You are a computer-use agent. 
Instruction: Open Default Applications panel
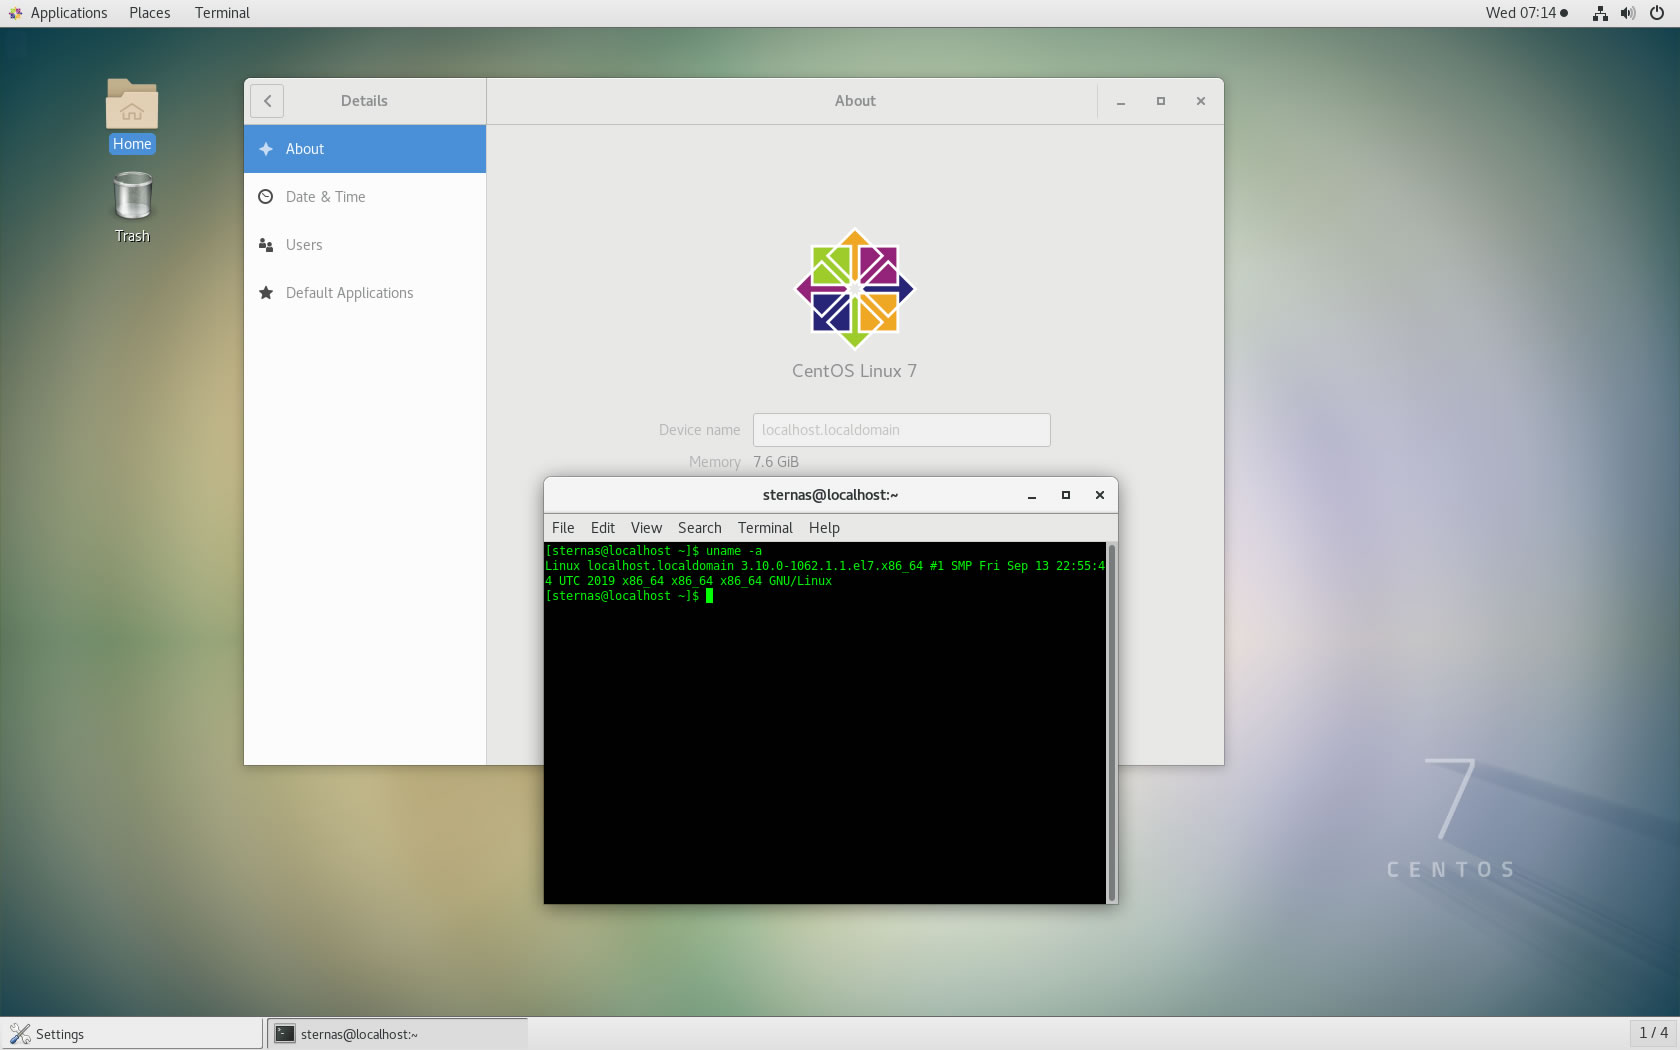tap(365, 293)
